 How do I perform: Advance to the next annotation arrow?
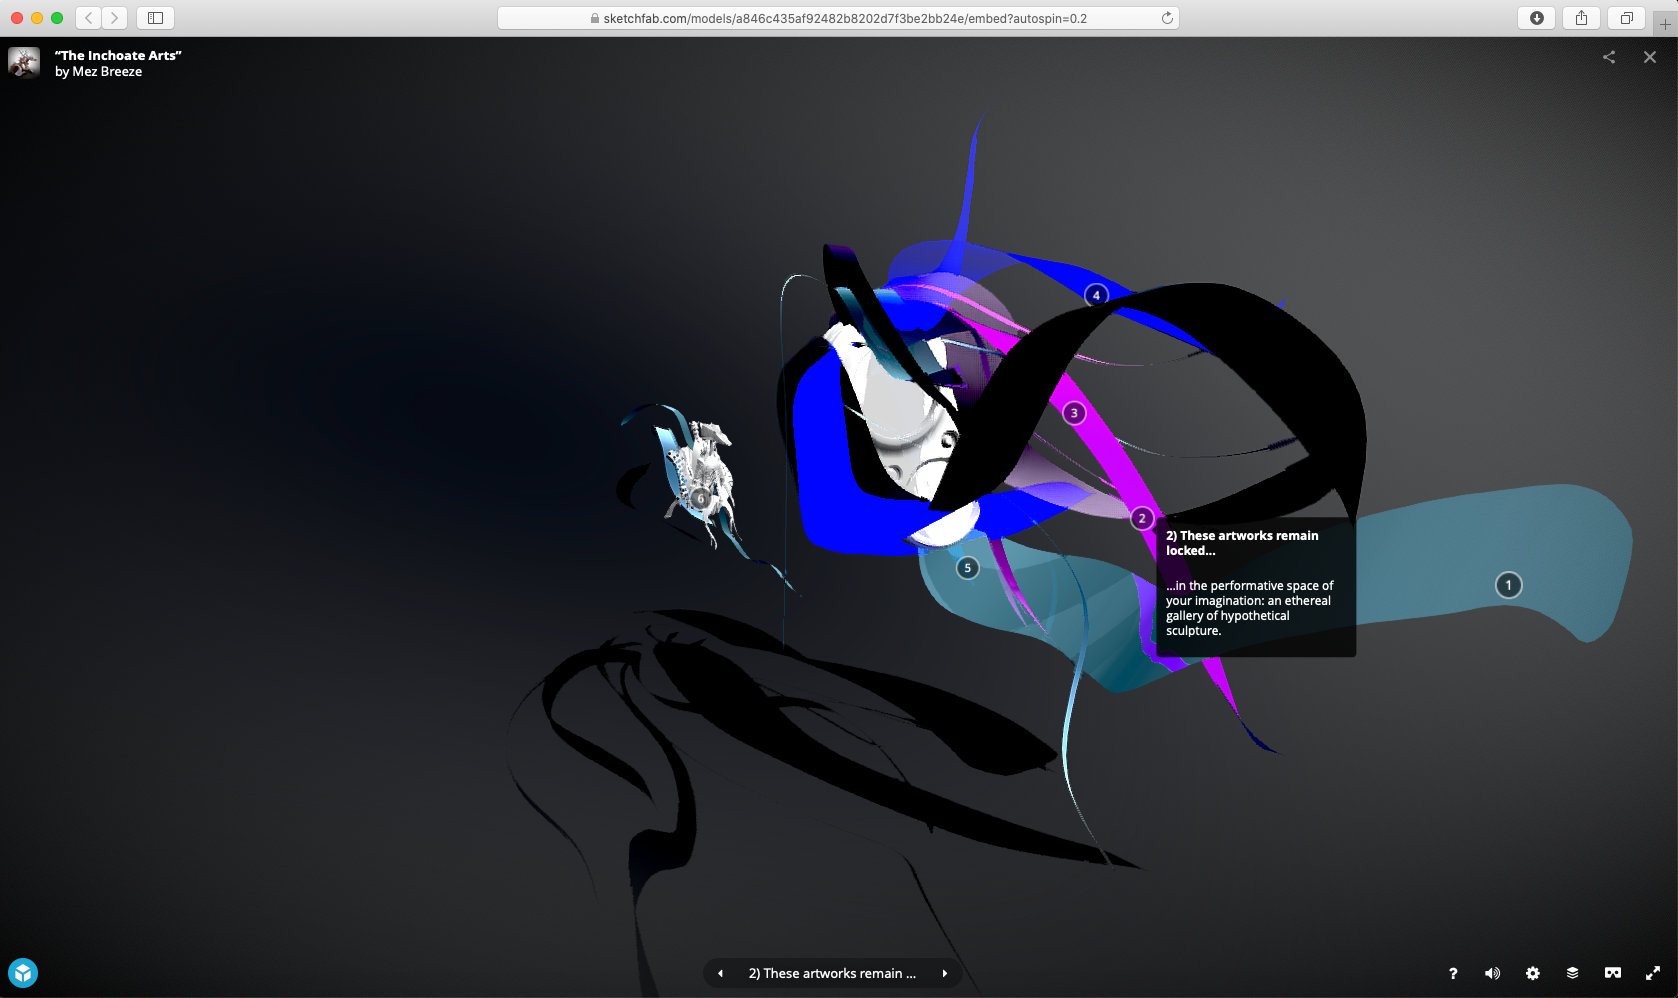pyautogui.click(x=944, y=973)
